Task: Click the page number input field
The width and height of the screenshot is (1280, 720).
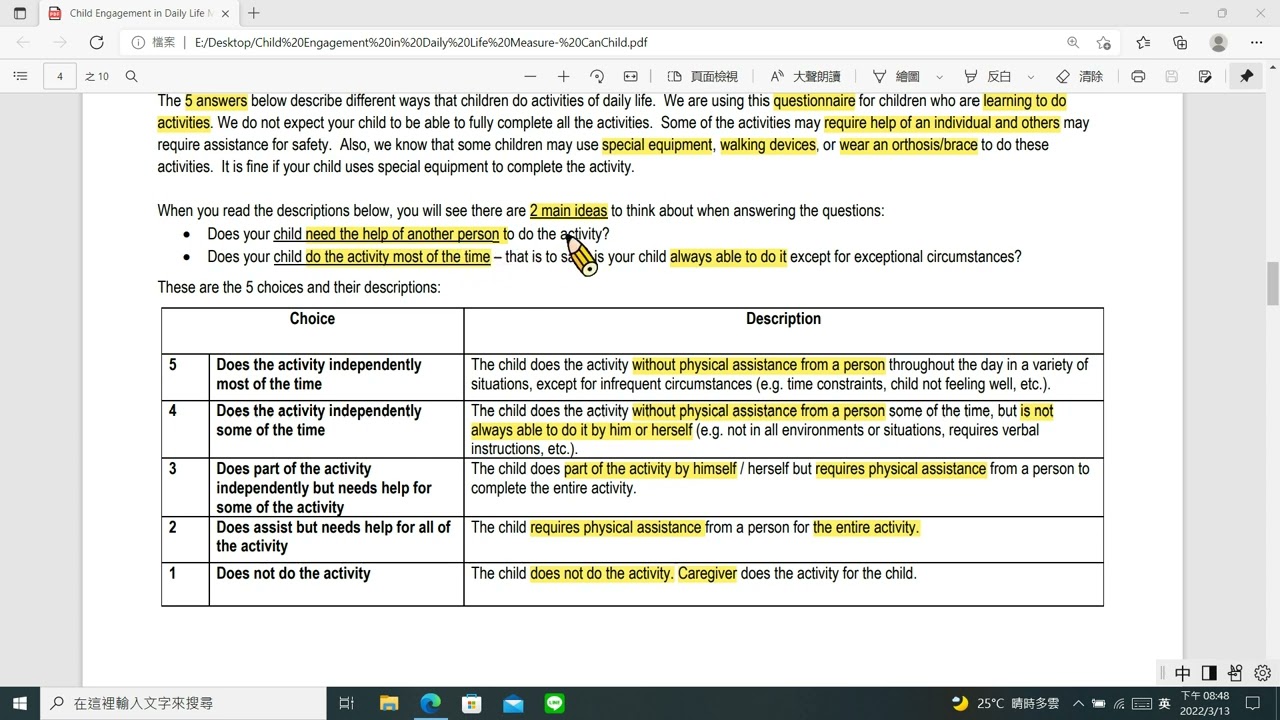Action: [60, 76]
